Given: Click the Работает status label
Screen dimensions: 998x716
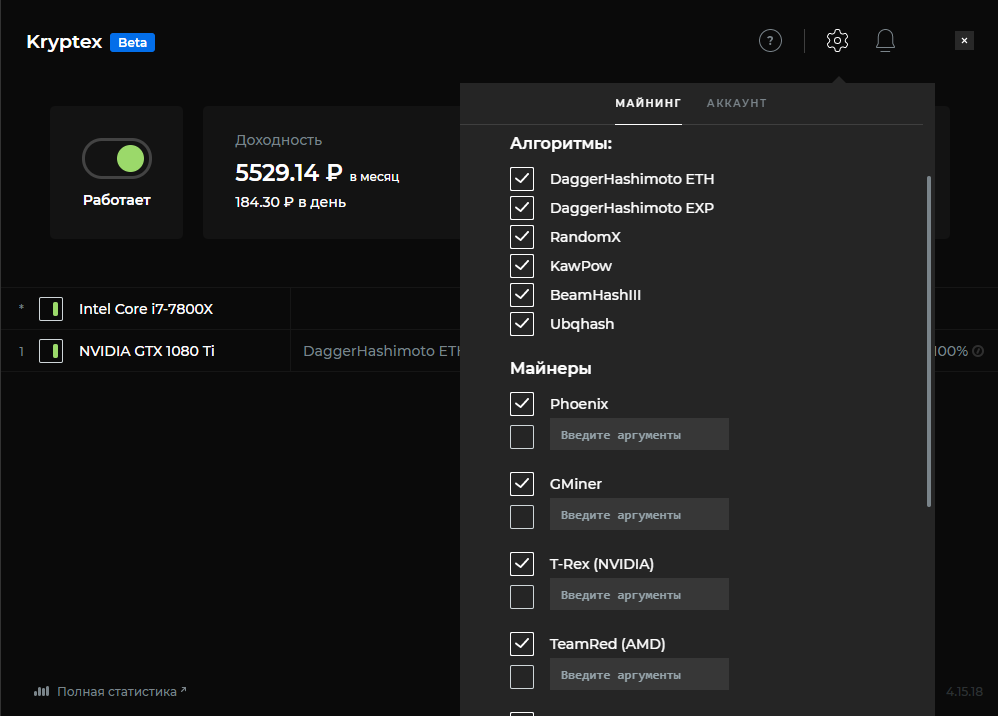Looking at the screenshot, I should [x=117, y=200].
